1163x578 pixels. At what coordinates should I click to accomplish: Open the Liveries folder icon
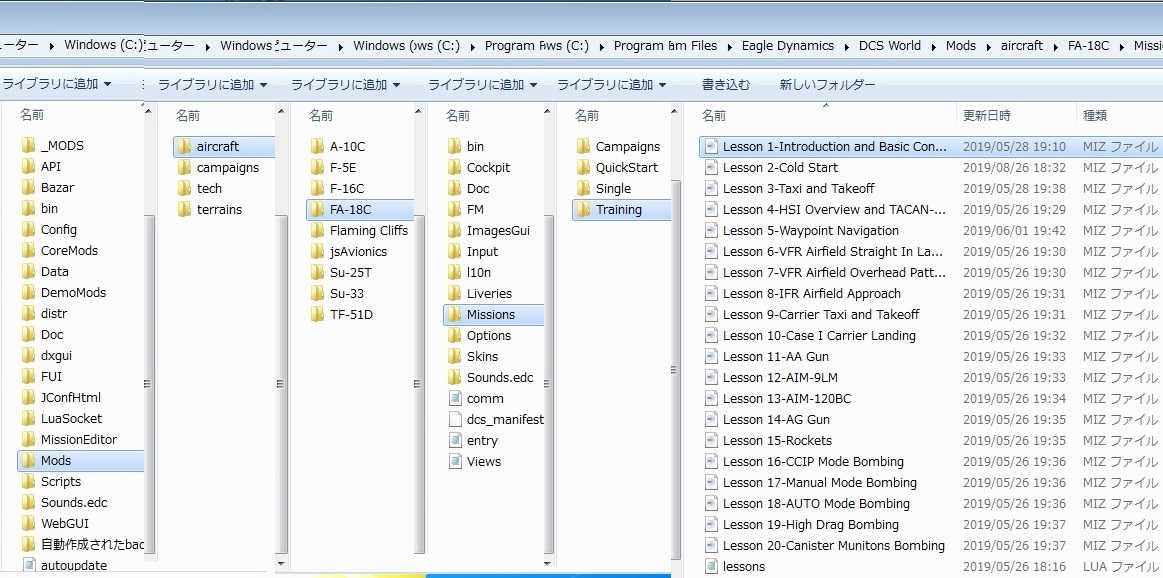pyautogui.click(x=455, y=293)
